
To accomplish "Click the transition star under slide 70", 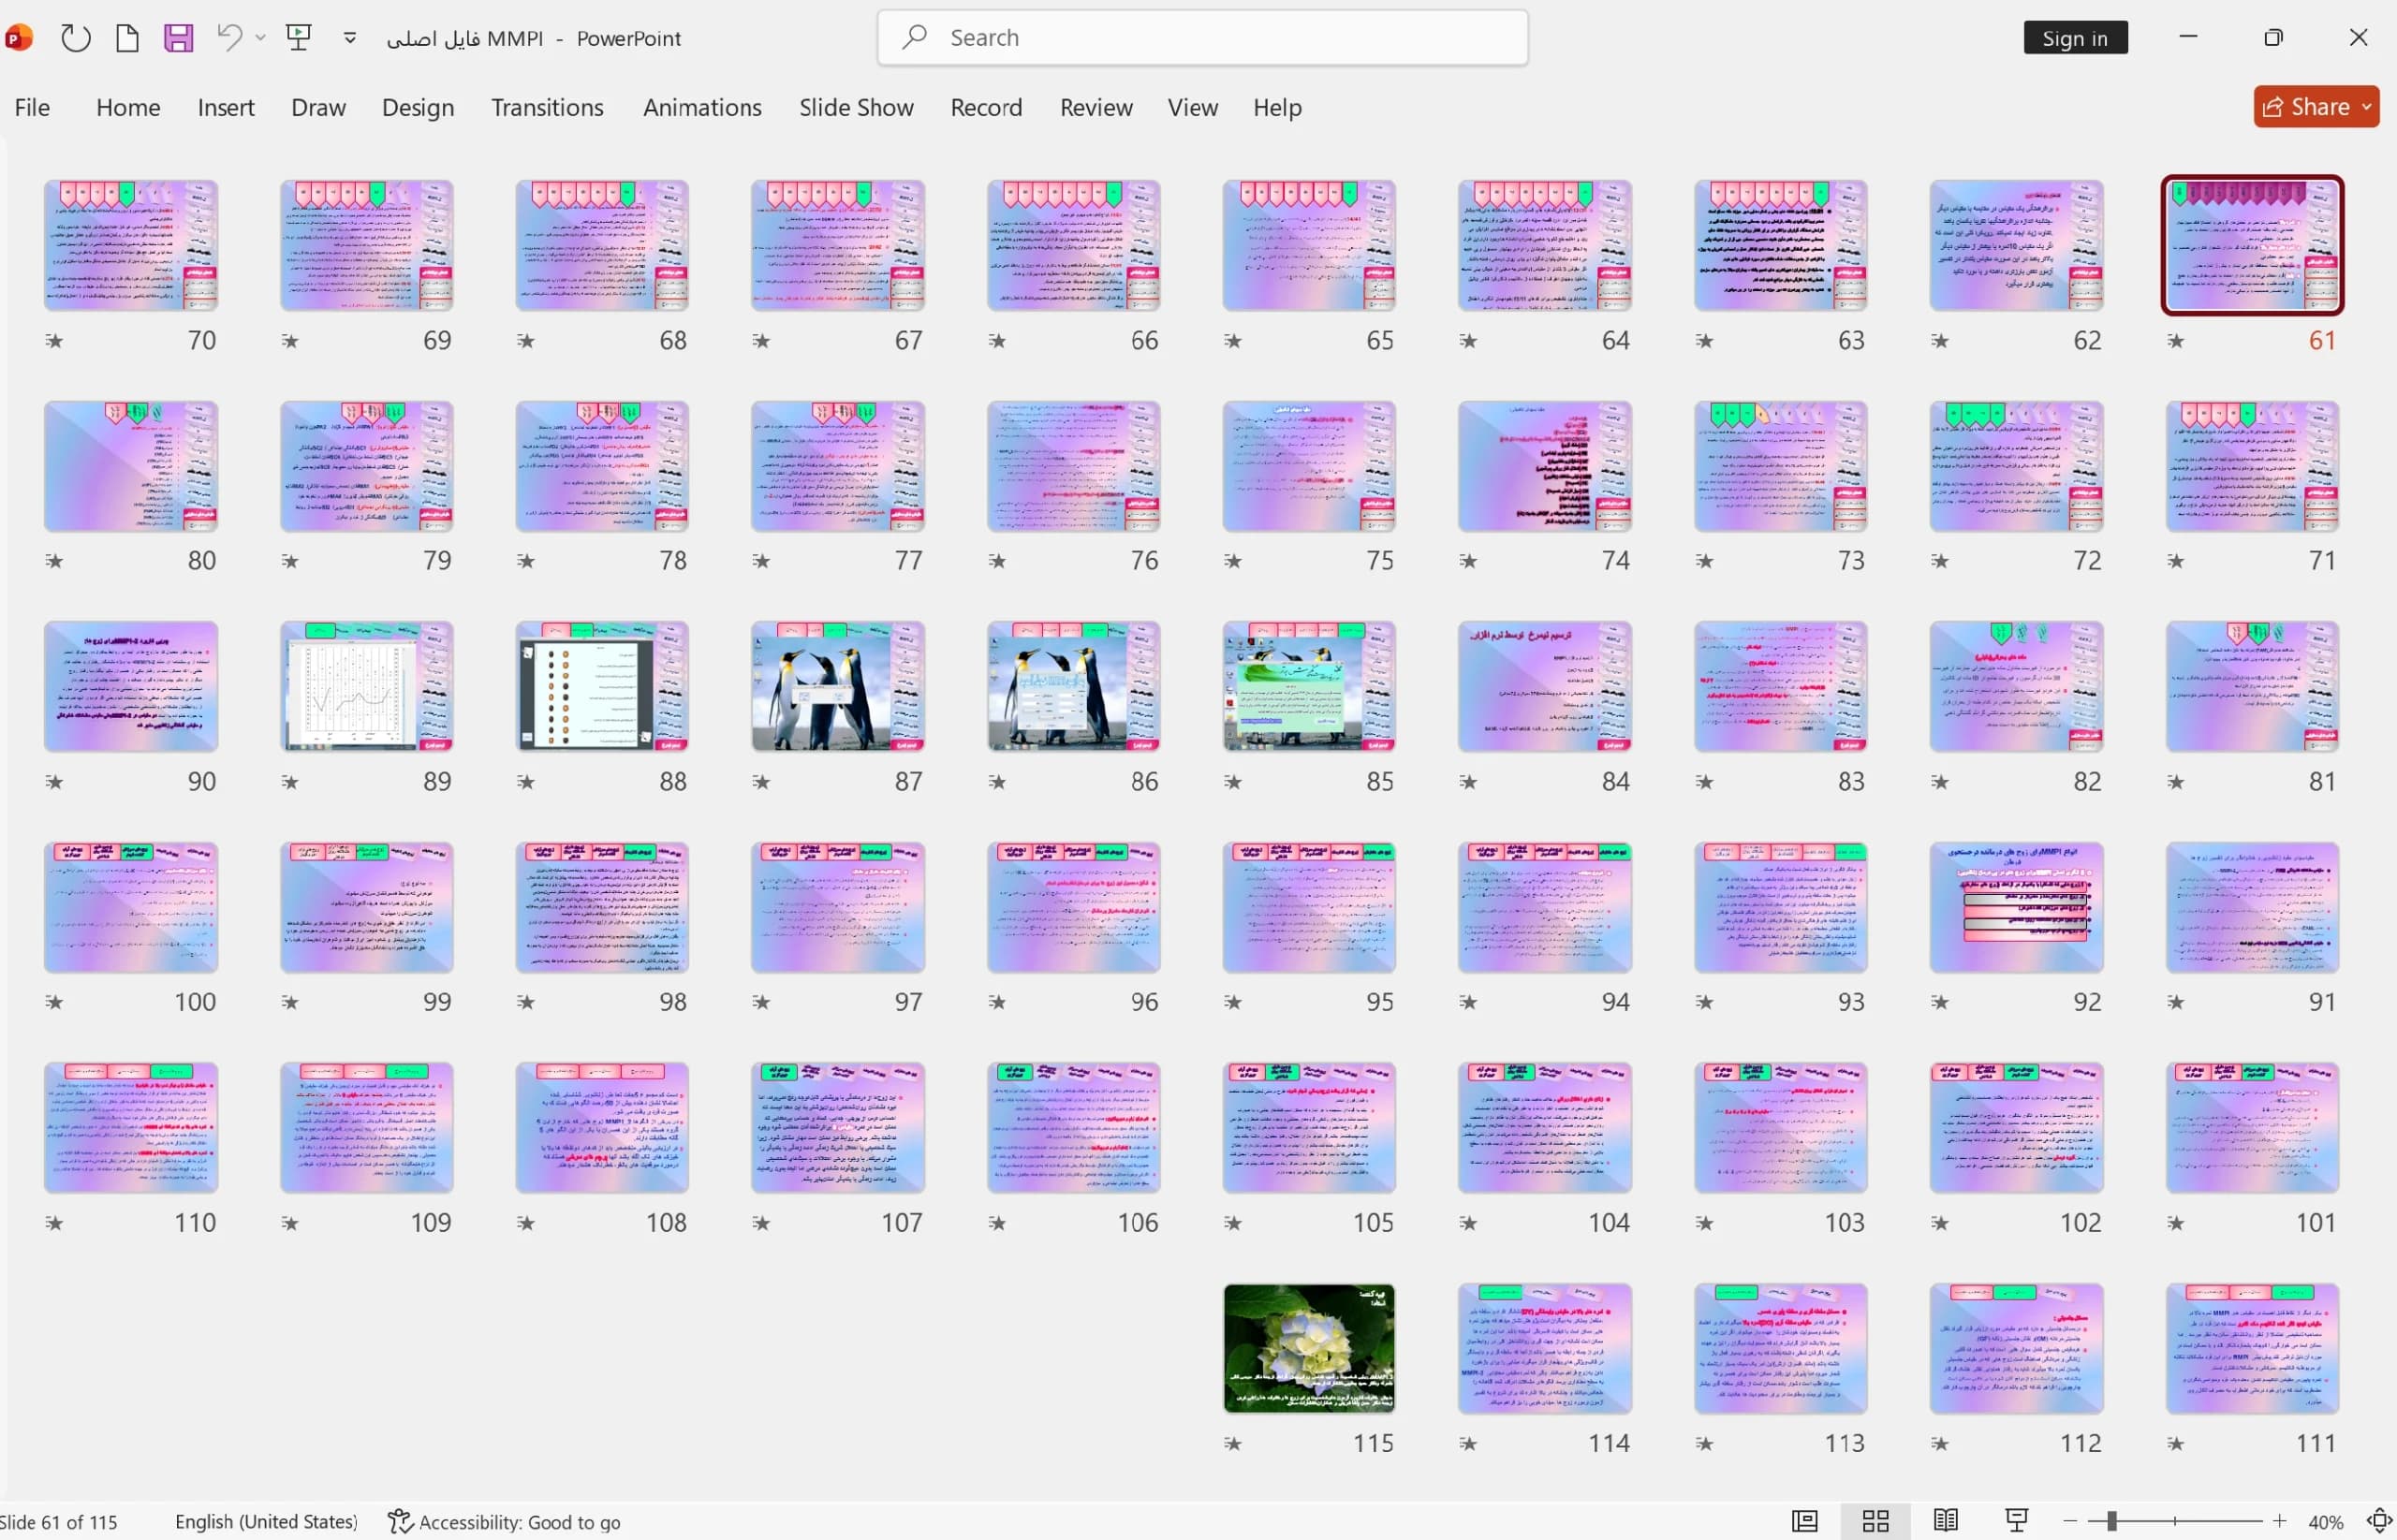I will pyautogui.click(x=54, y=341).
